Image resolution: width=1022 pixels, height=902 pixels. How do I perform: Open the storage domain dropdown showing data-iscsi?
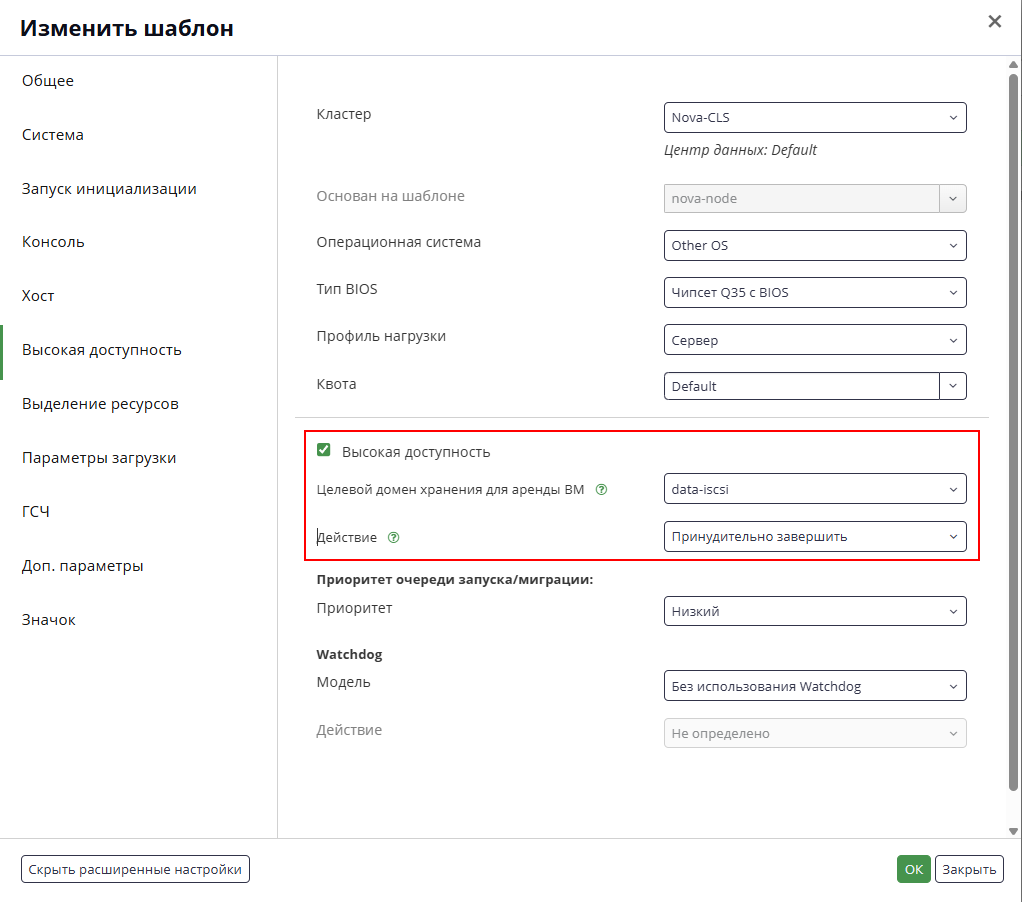(815, 489)
